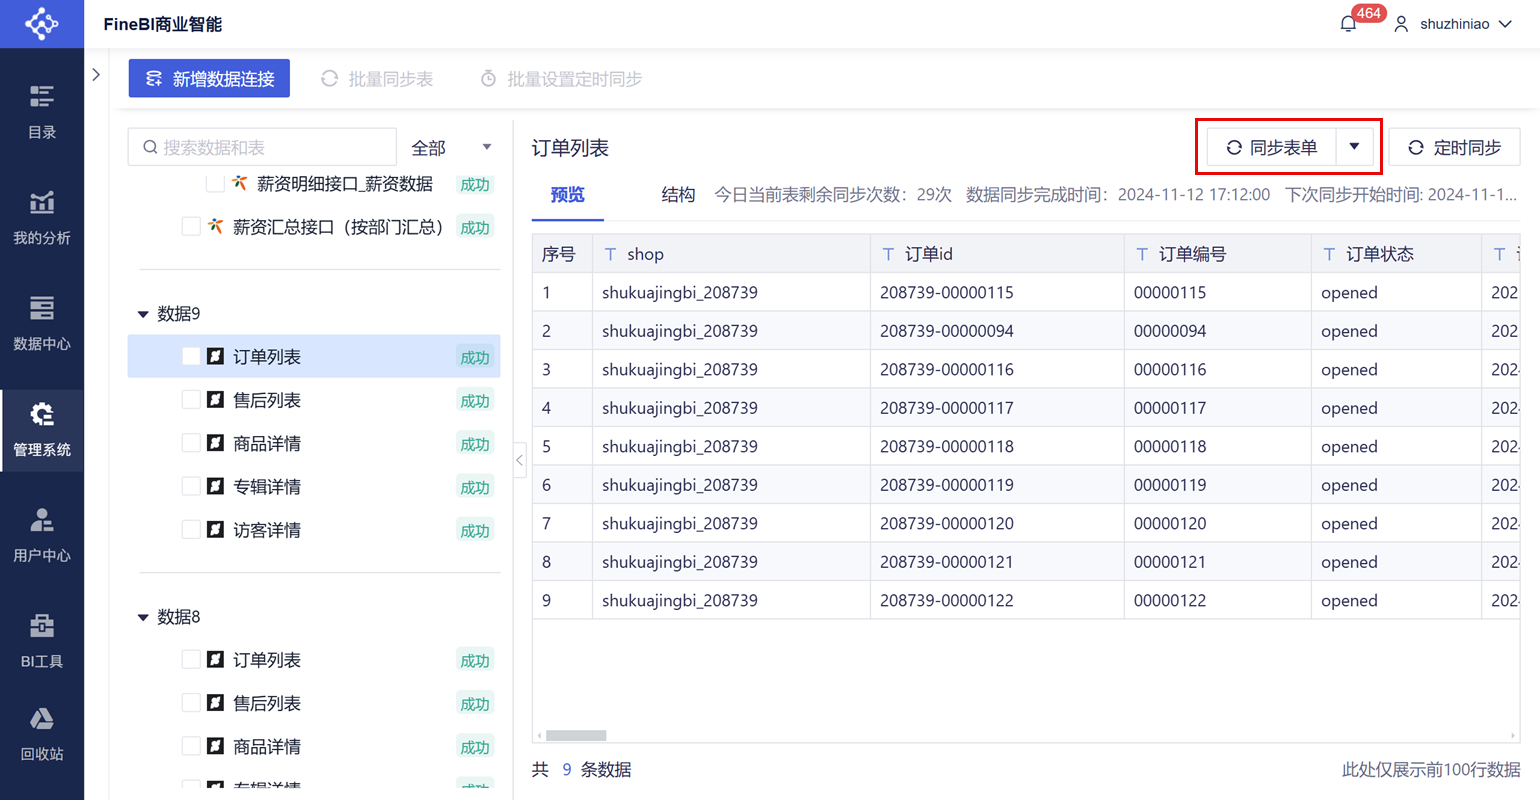The image size is (1540, 800).
Task: Click the horizontal scrollbar under the table
Action: point(576,736)
